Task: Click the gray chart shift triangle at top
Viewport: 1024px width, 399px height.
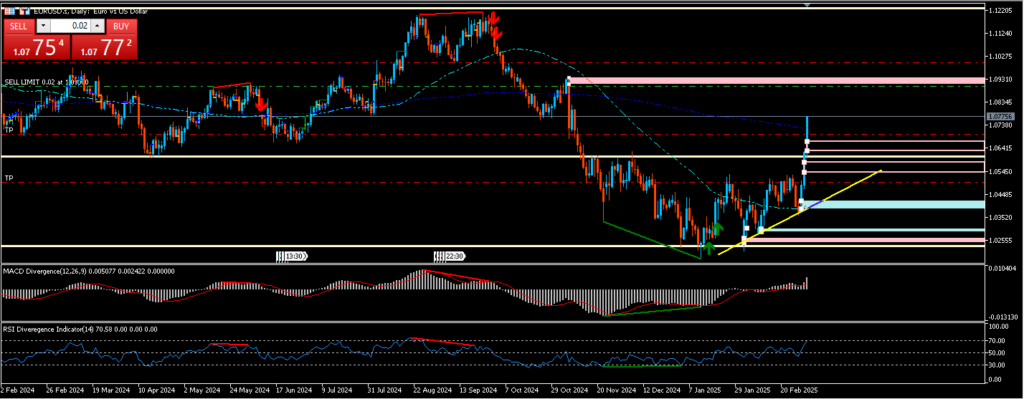Action: point(808,5)
